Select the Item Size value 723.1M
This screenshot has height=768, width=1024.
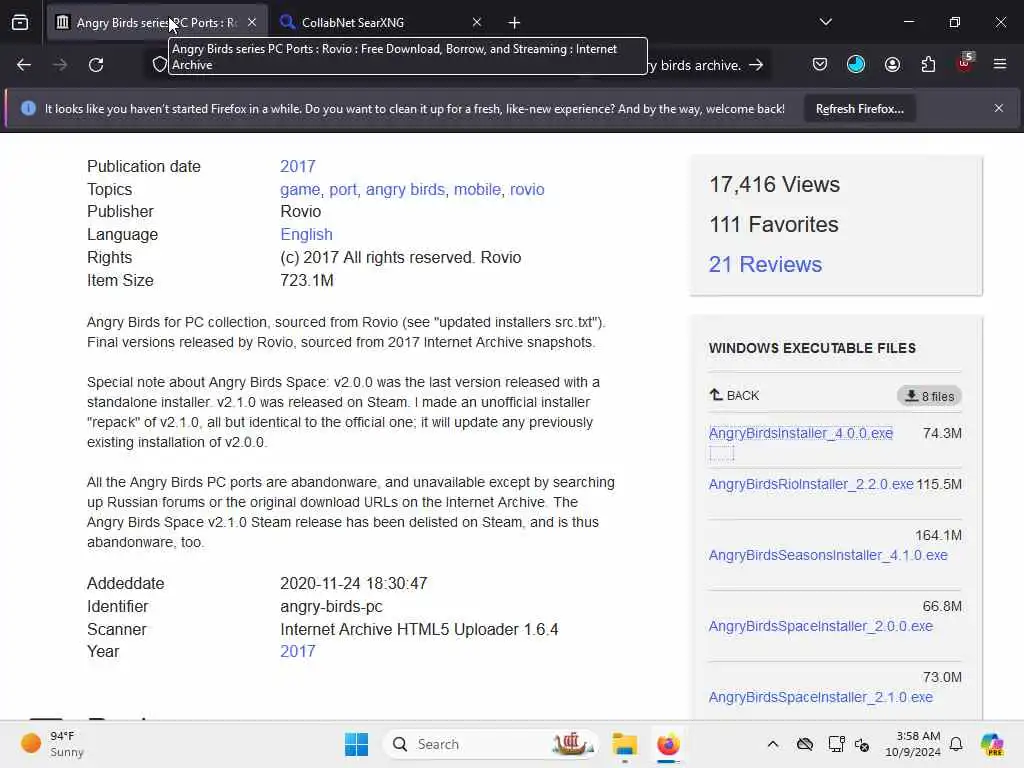click(307, 281)
